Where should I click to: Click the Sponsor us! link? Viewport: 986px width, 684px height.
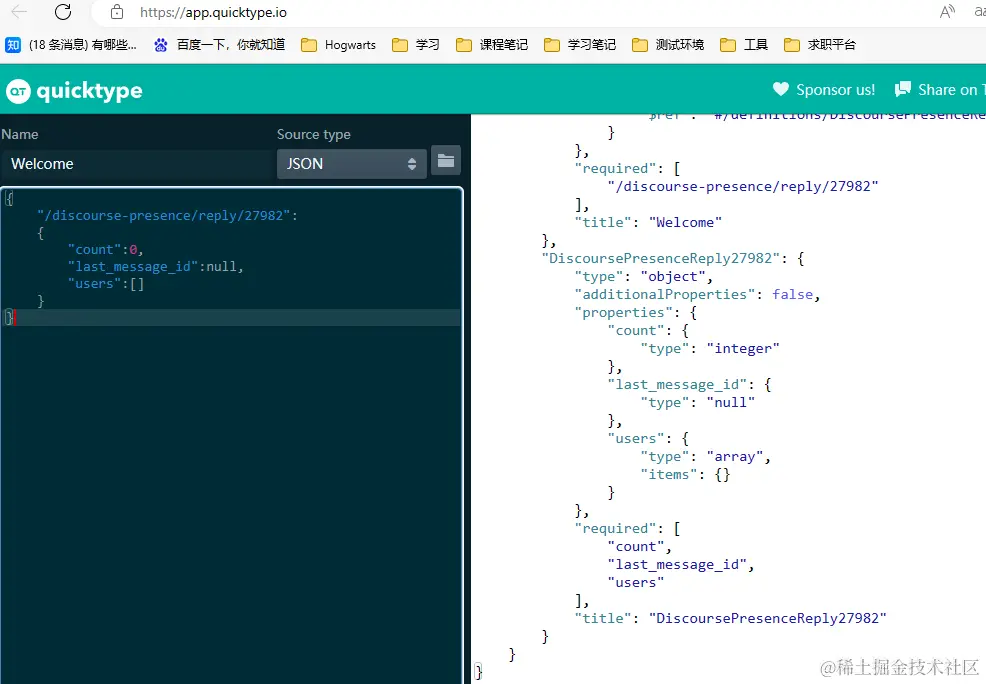click(835, 90)
